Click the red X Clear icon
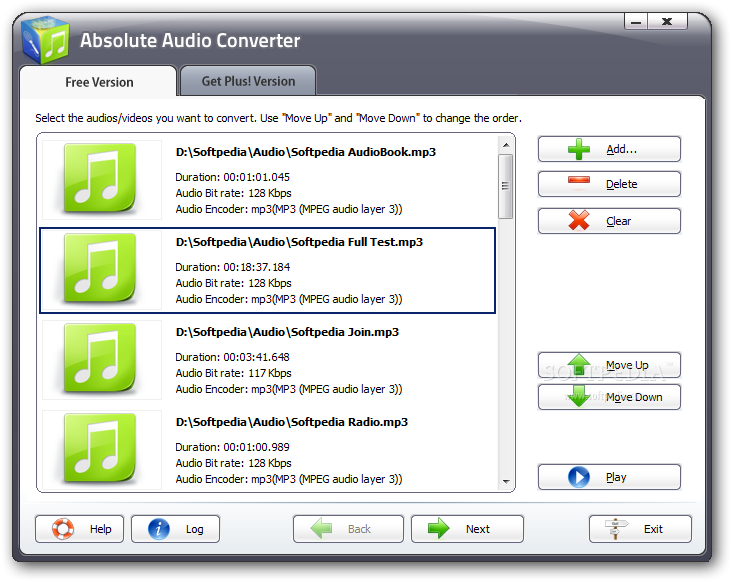Viewport: 732px width, 582px height. 579,220
